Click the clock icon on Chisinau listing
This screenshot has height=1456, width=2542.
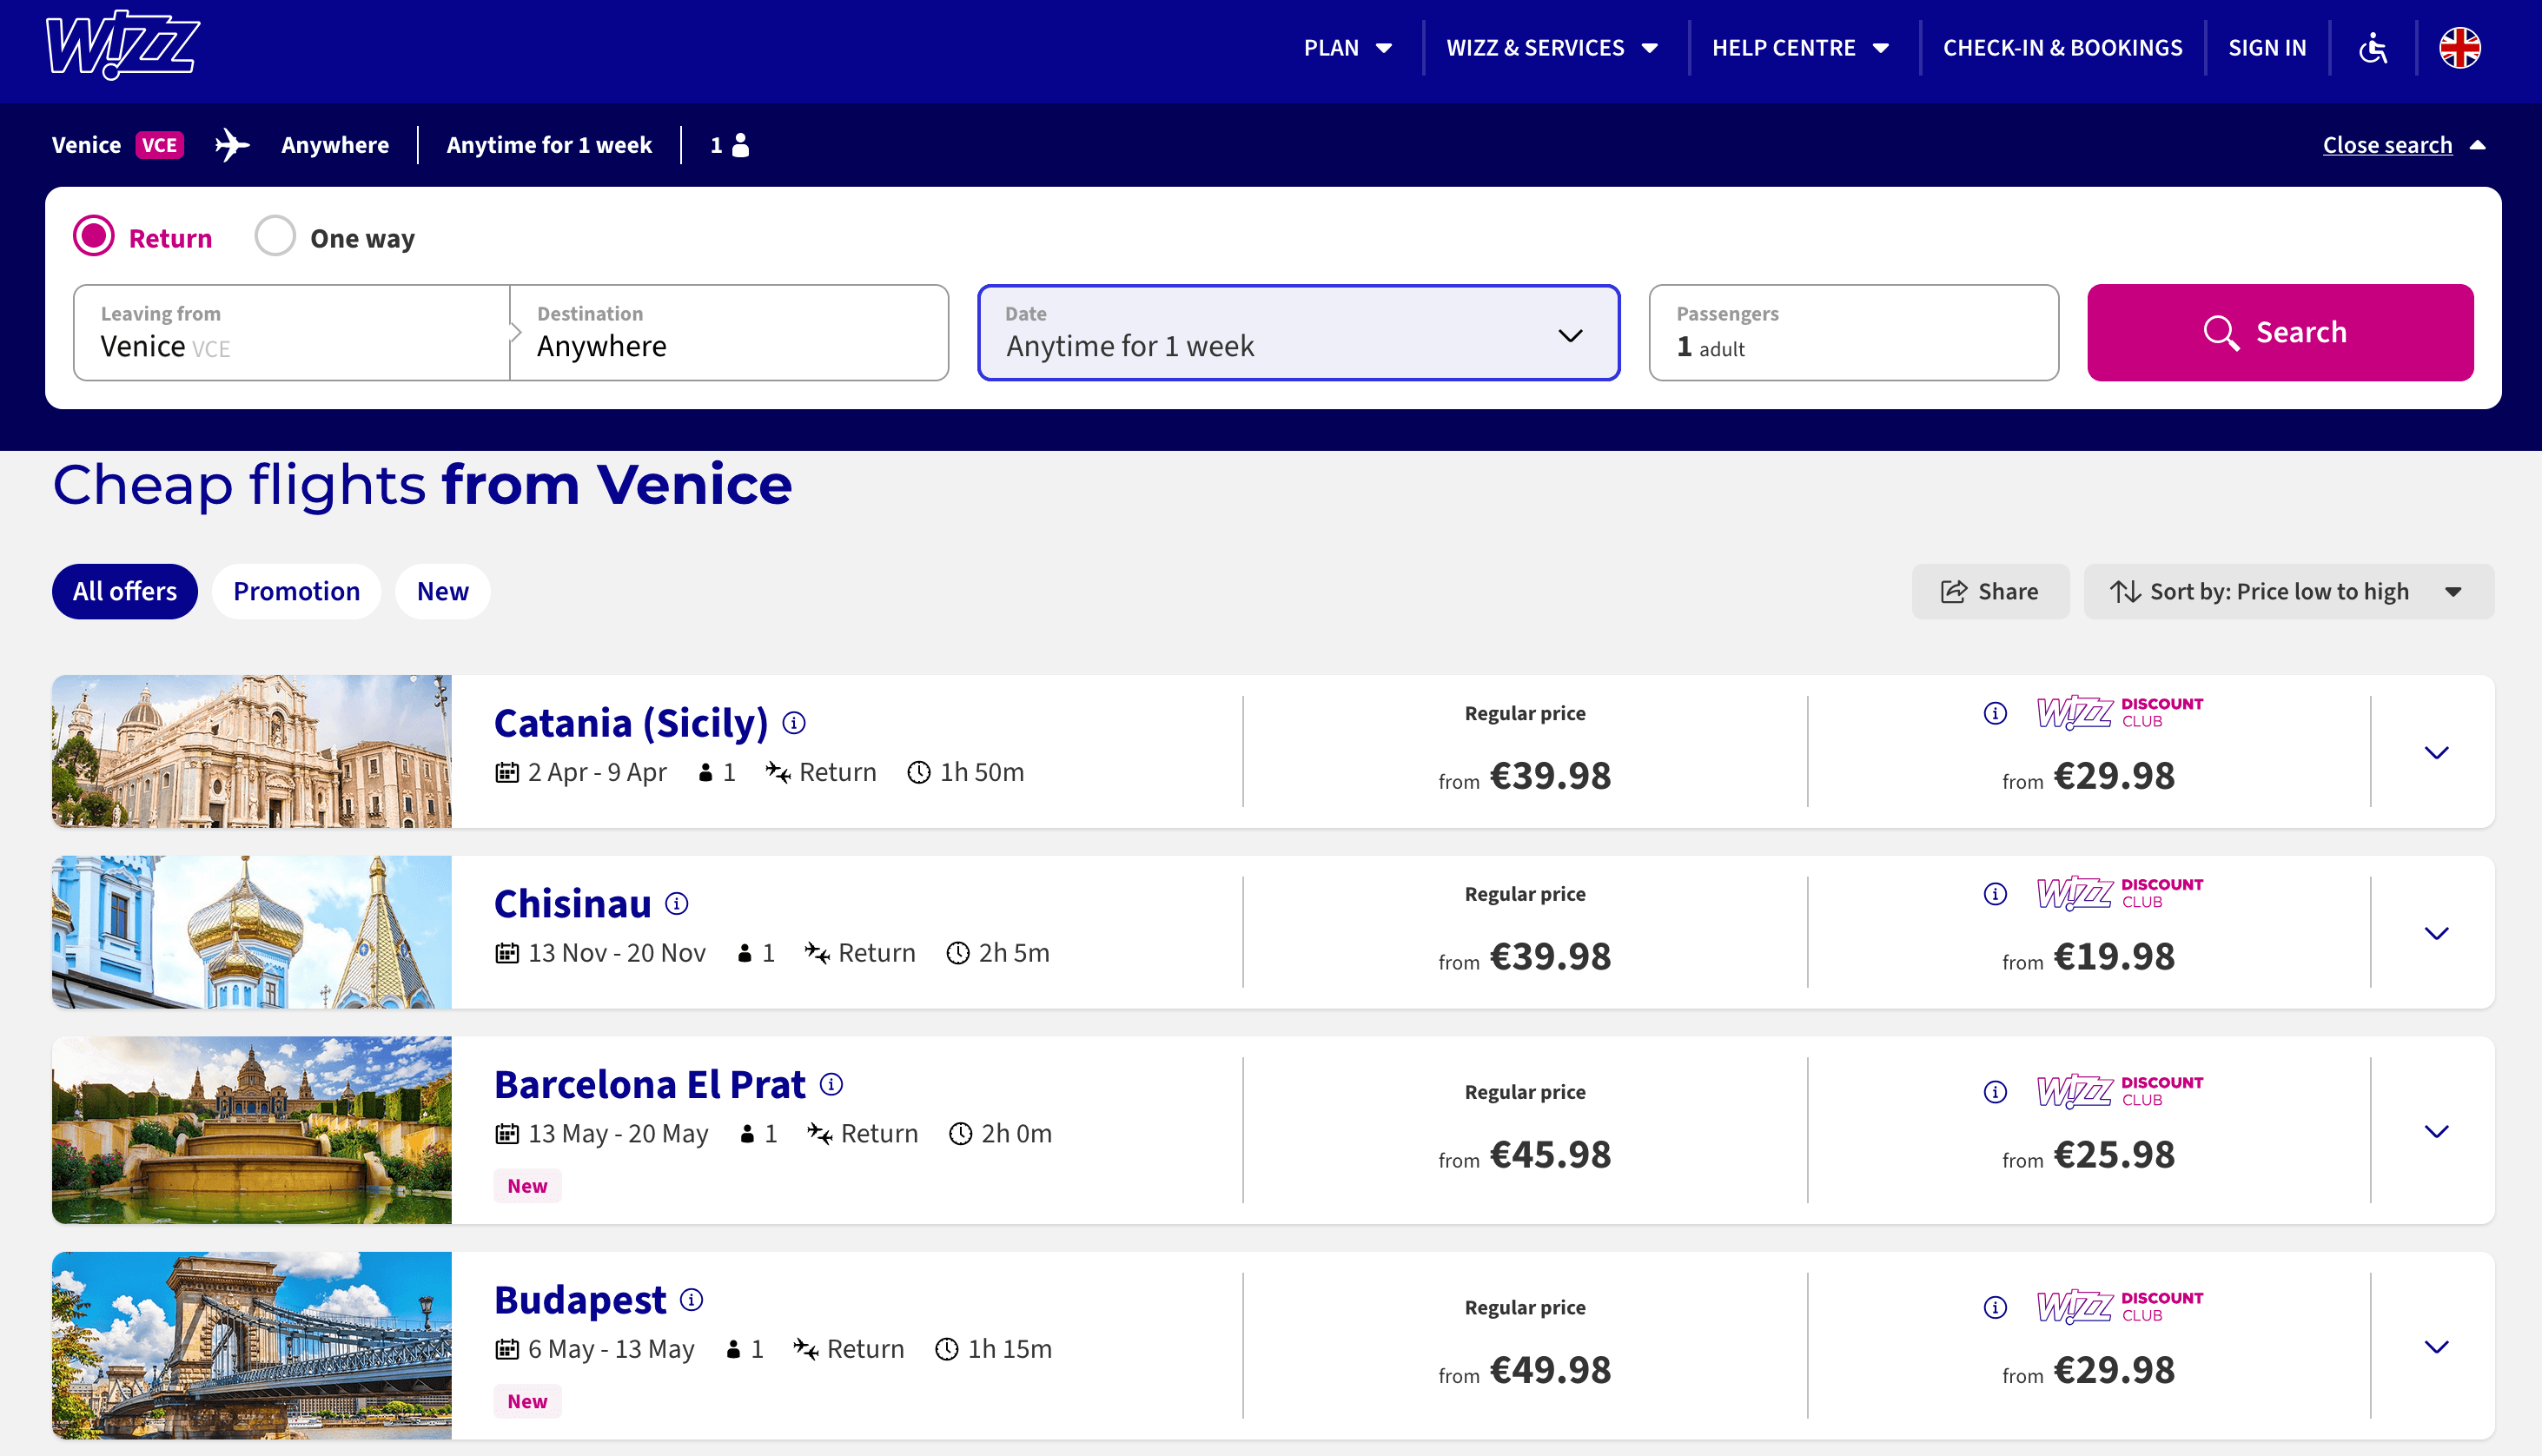957,951
